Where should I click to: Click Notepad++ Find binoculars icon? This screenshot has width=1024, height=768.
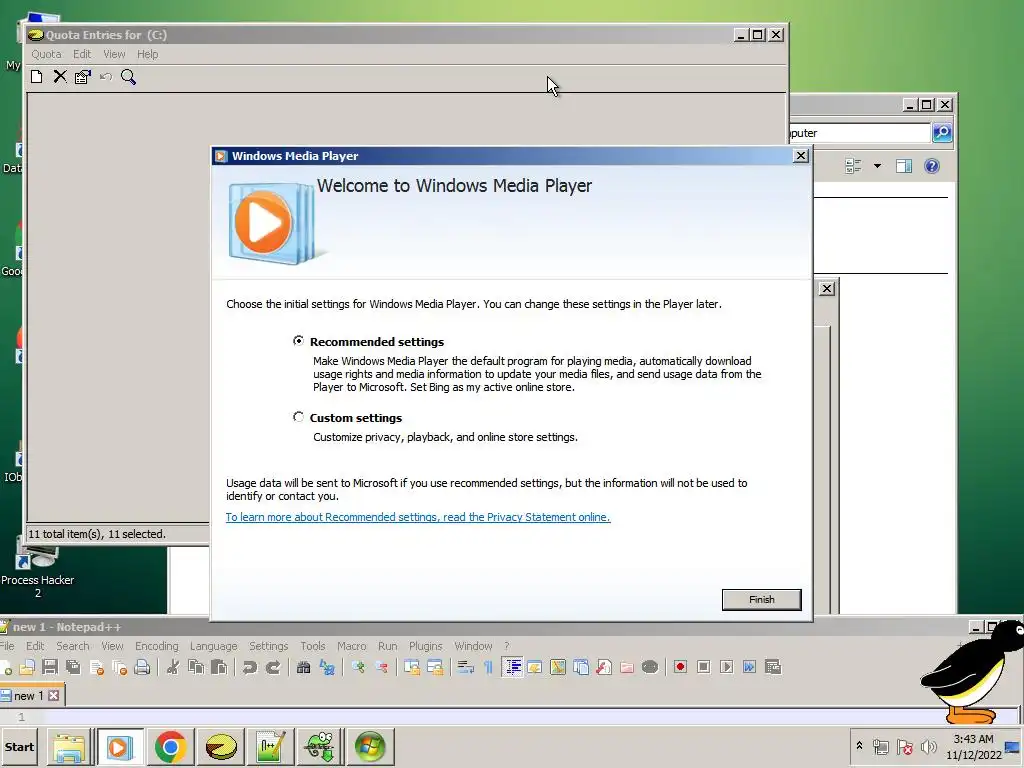point(303,667)
